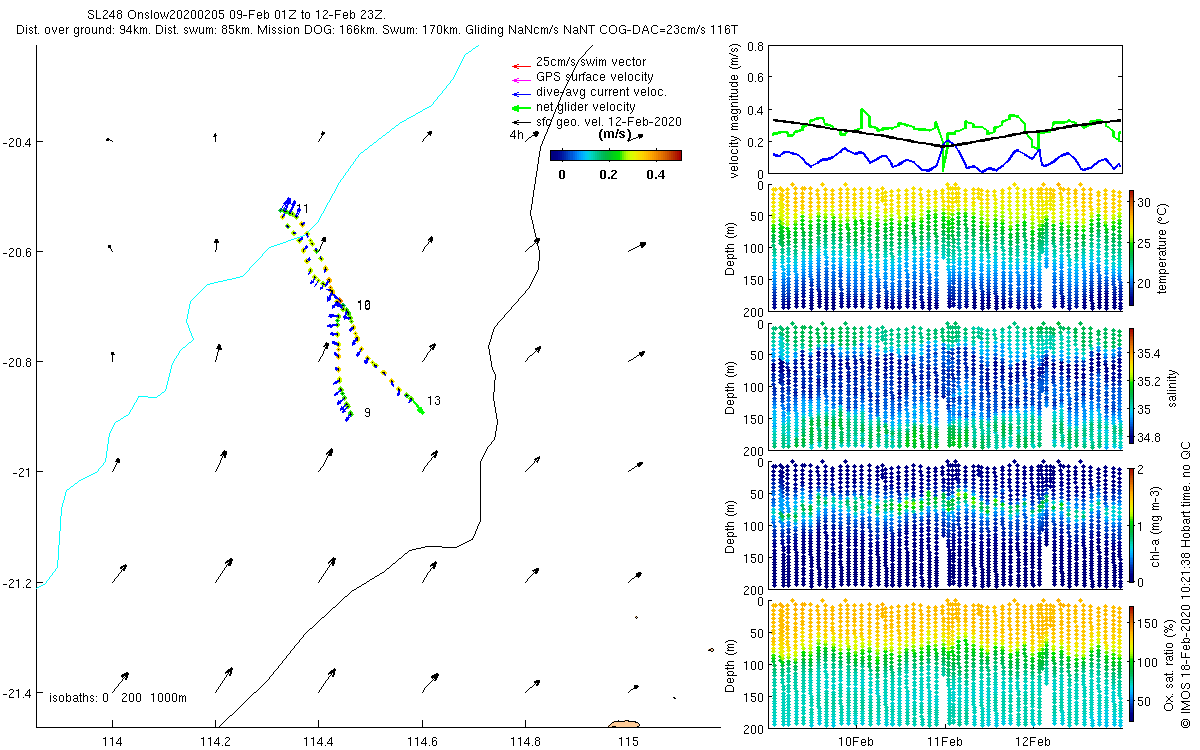Screen dimensions: 1200x750
Task: Click track waypoint label 13
Action: (x=433, y=401)
